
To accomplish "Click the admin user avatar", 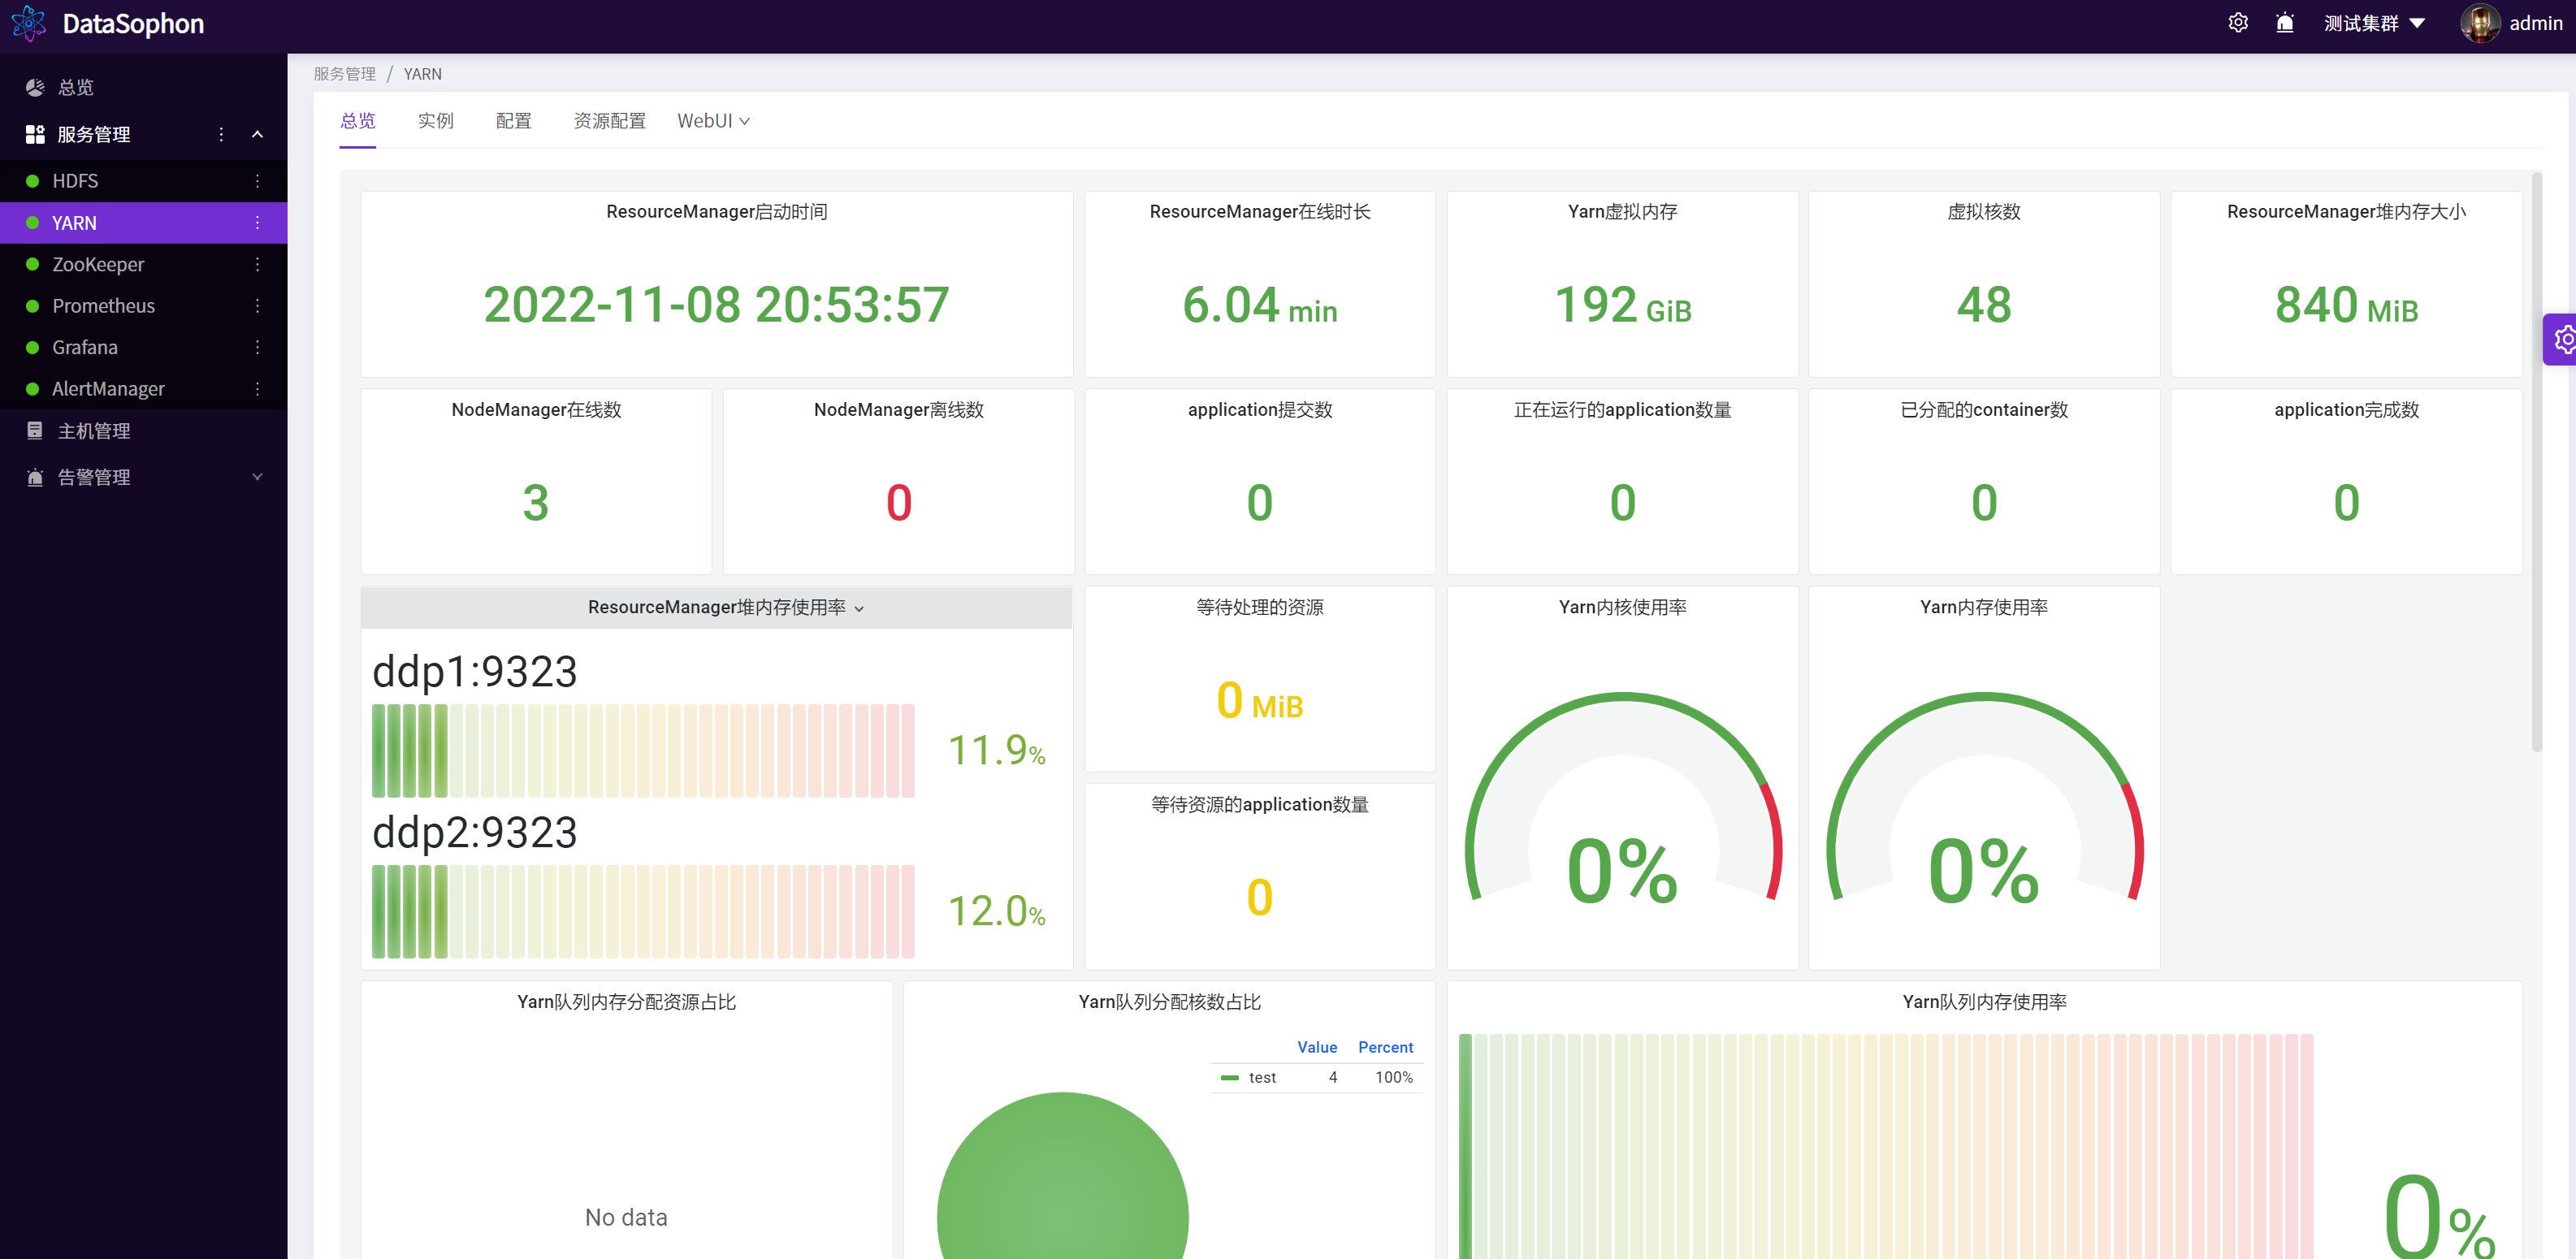I will click(2479, 23).
